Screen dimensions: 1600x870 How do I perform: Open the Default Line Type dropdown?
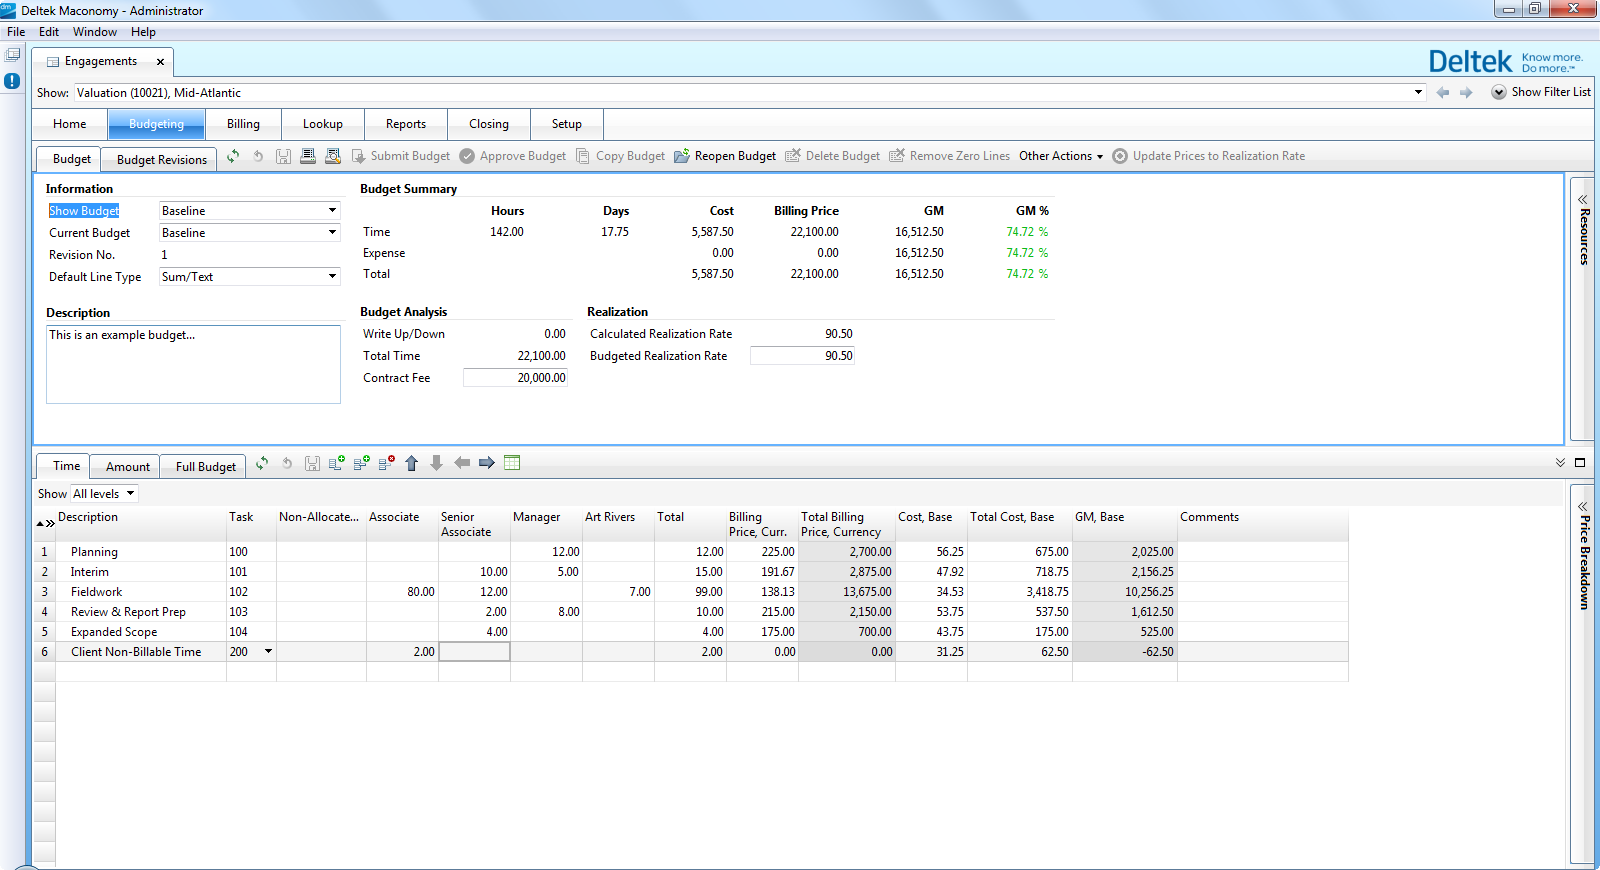point(332,277)
